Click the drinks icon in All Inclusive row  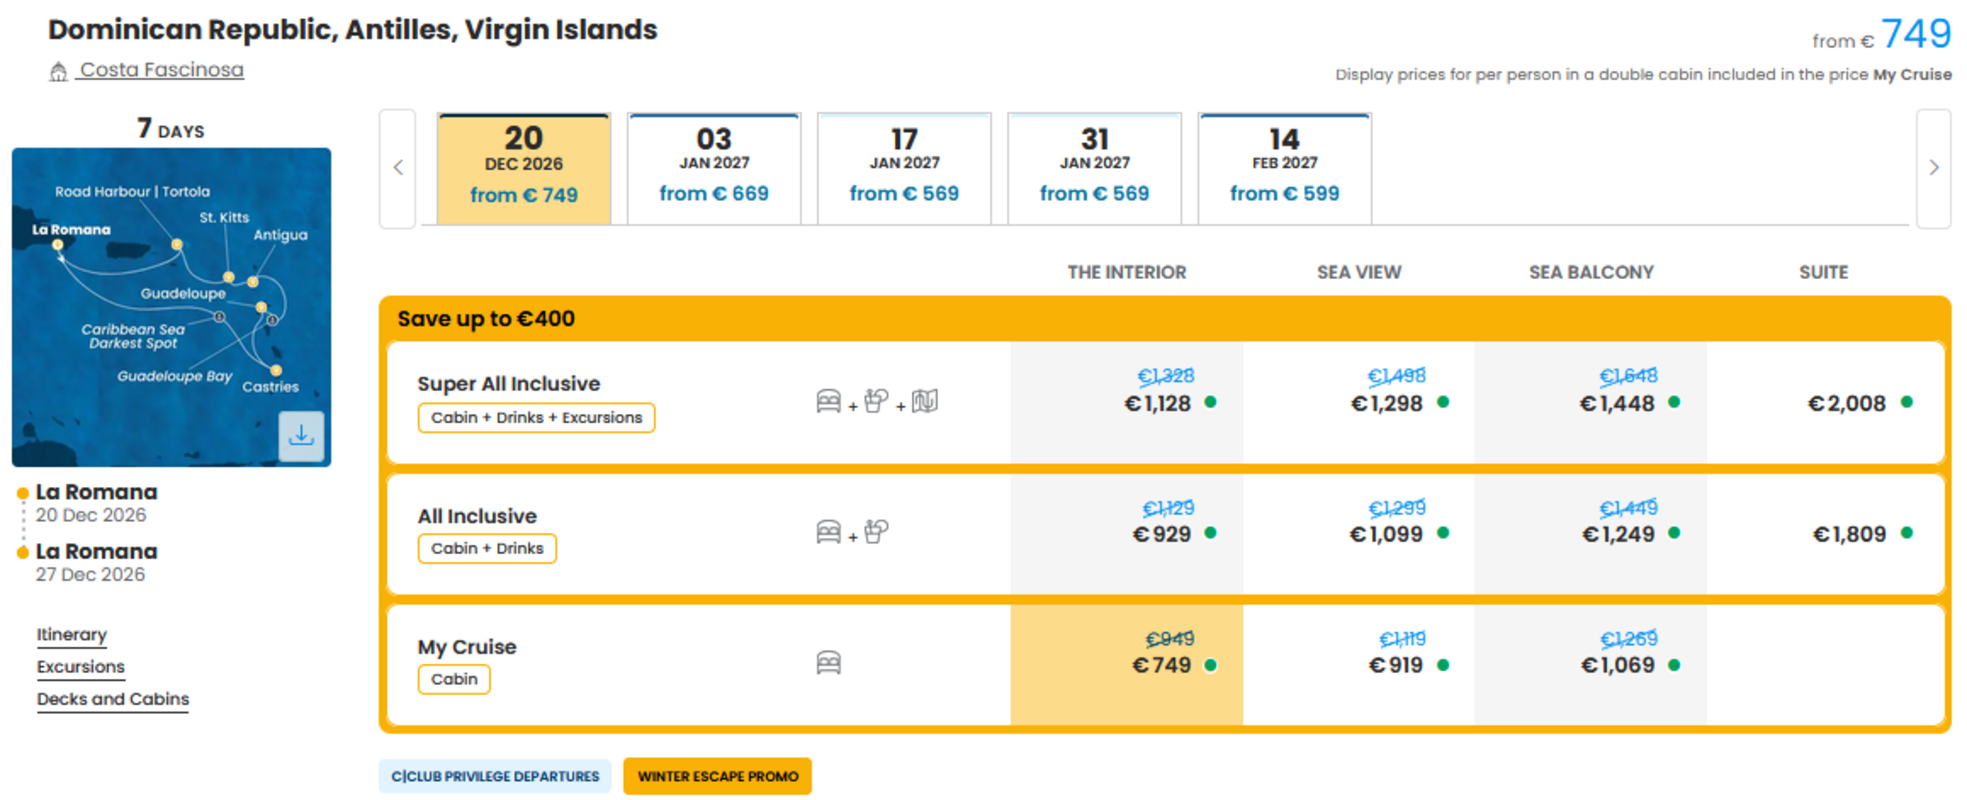pyautogui.click(x=876, y=531)
